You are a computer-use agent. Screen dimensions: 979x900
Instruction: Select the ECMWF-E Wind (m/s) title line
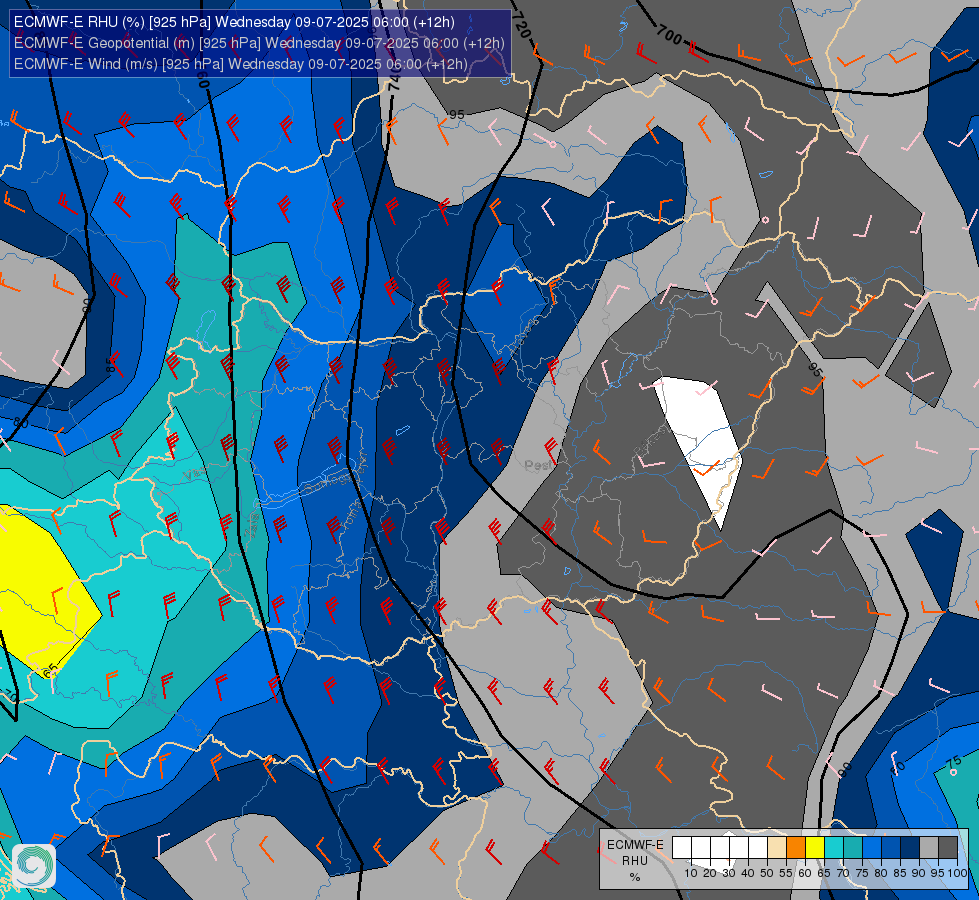(x=240, y=64)
